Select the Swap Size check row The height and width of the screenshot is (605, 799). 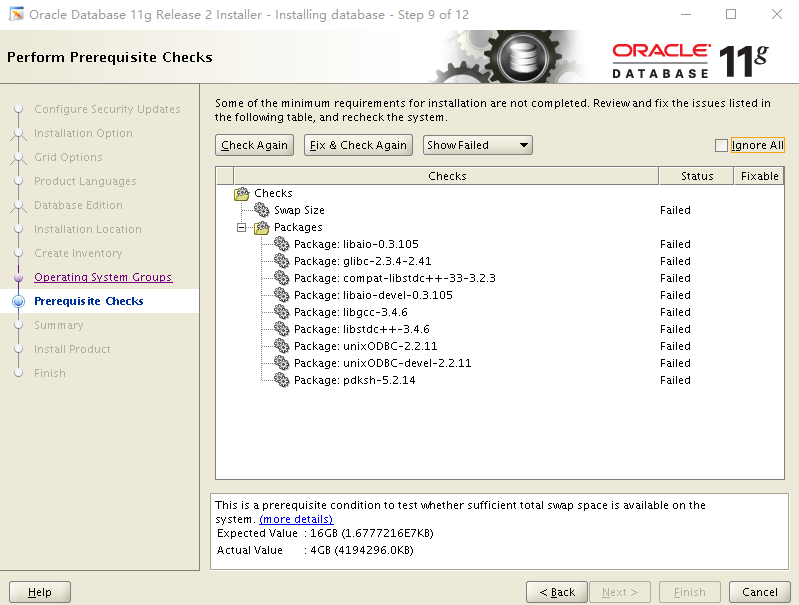[499, 210]
